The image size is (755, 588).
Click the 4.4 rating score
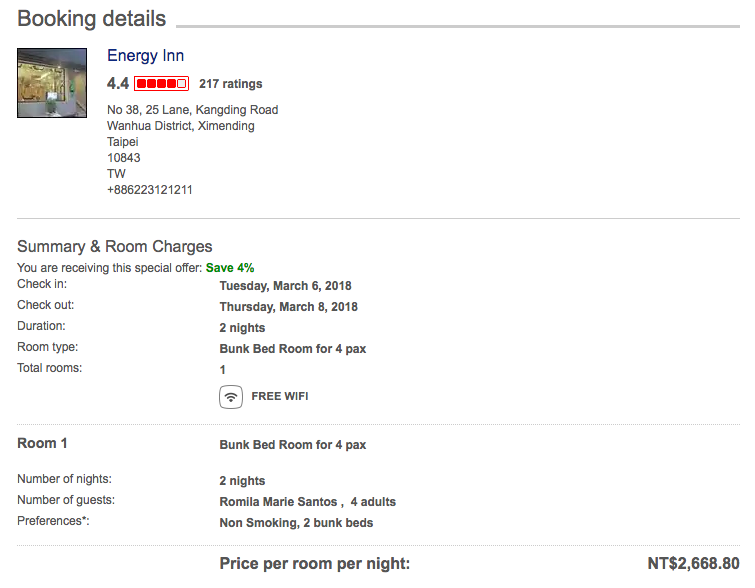pos(118,84)
